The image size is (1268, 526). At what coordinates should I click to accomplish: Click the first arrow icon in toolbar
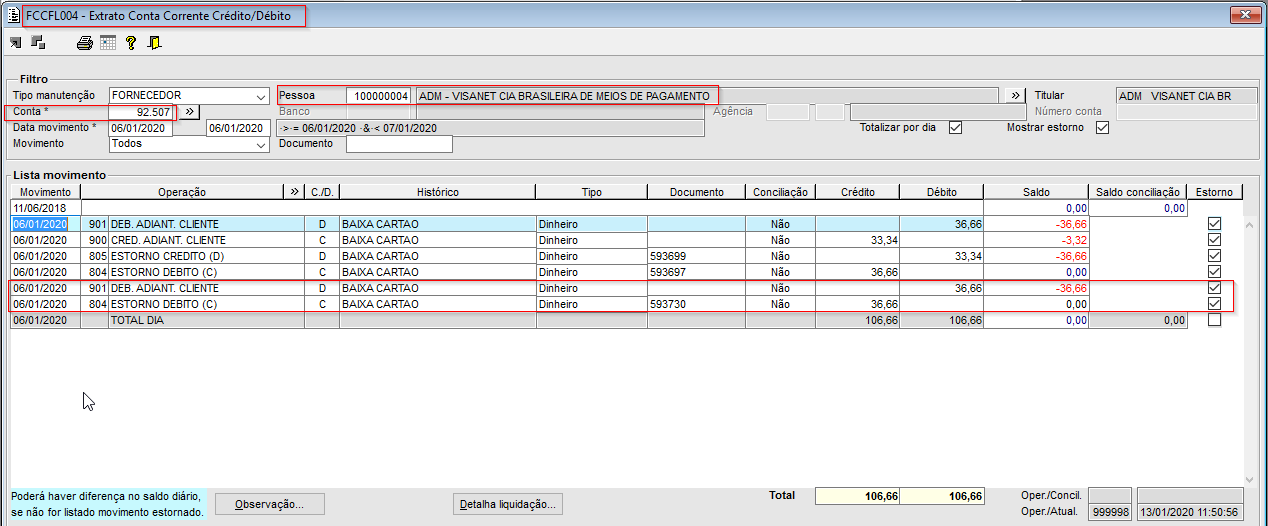pyautogui.click(x=16, y=42)
